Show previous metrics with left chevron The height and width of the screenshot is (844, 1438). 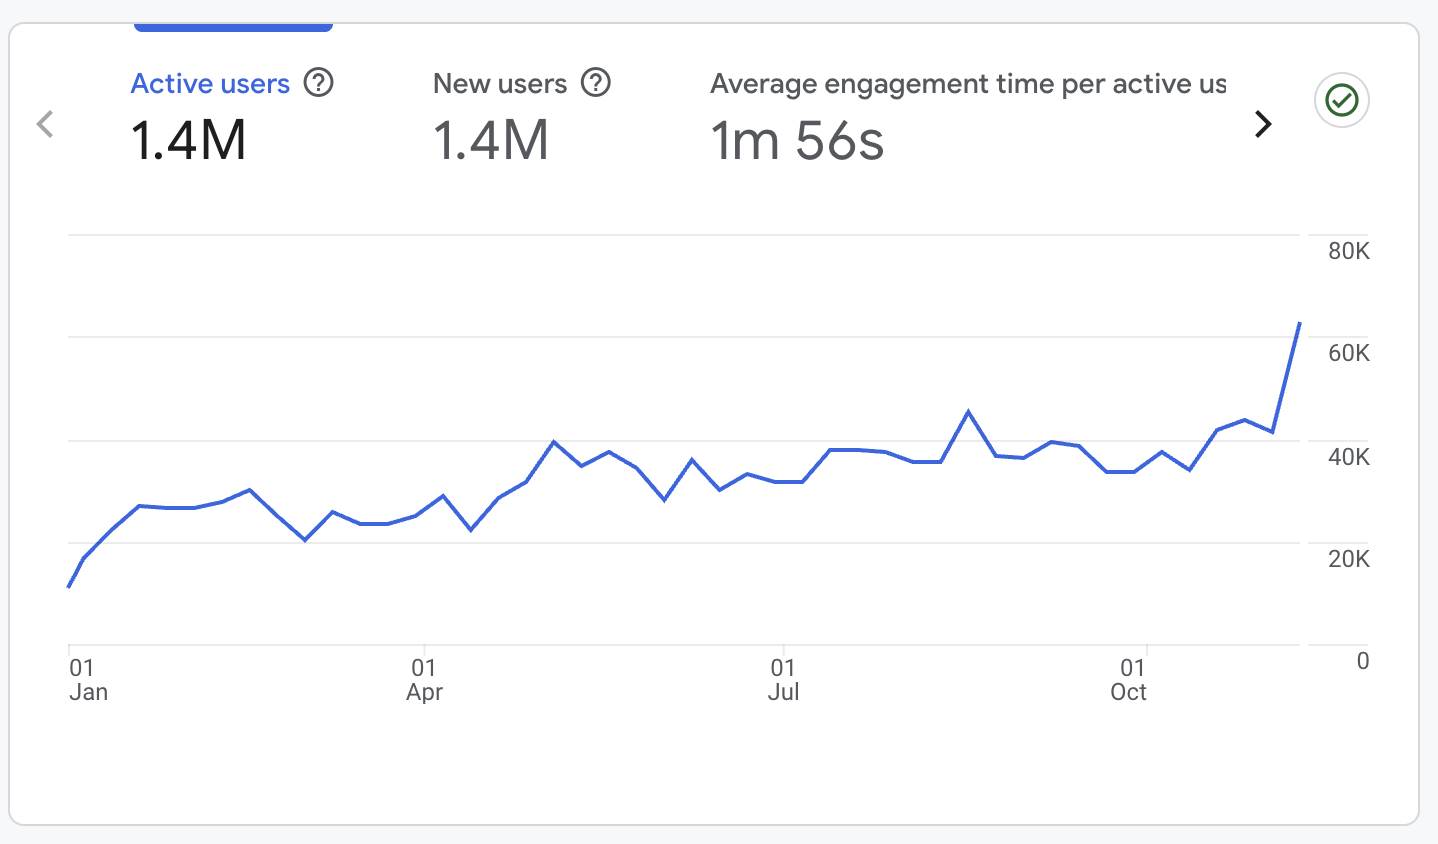(x=45, y=124)
